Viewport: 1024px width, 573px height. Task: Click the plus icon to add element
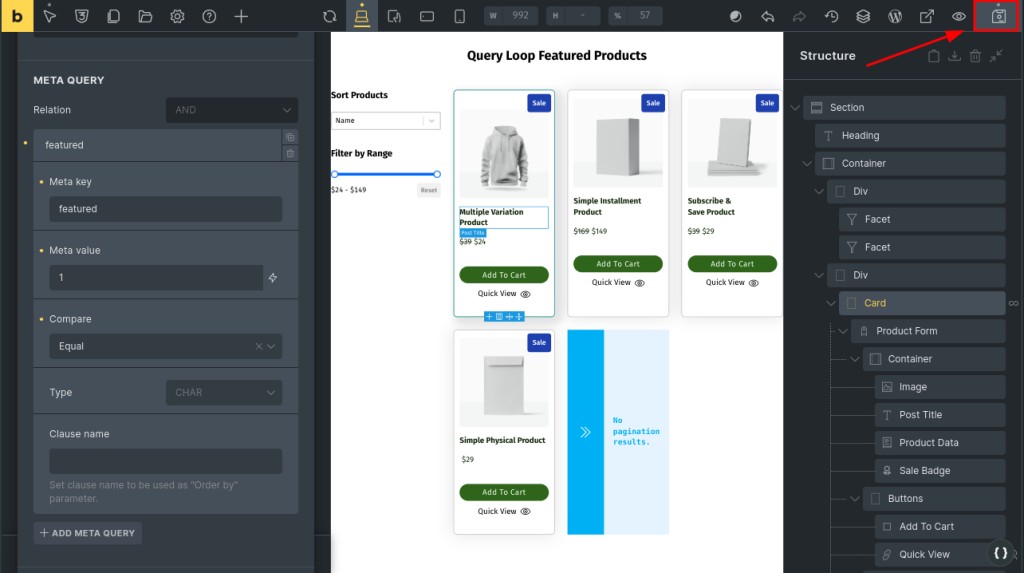click(241, 16)
